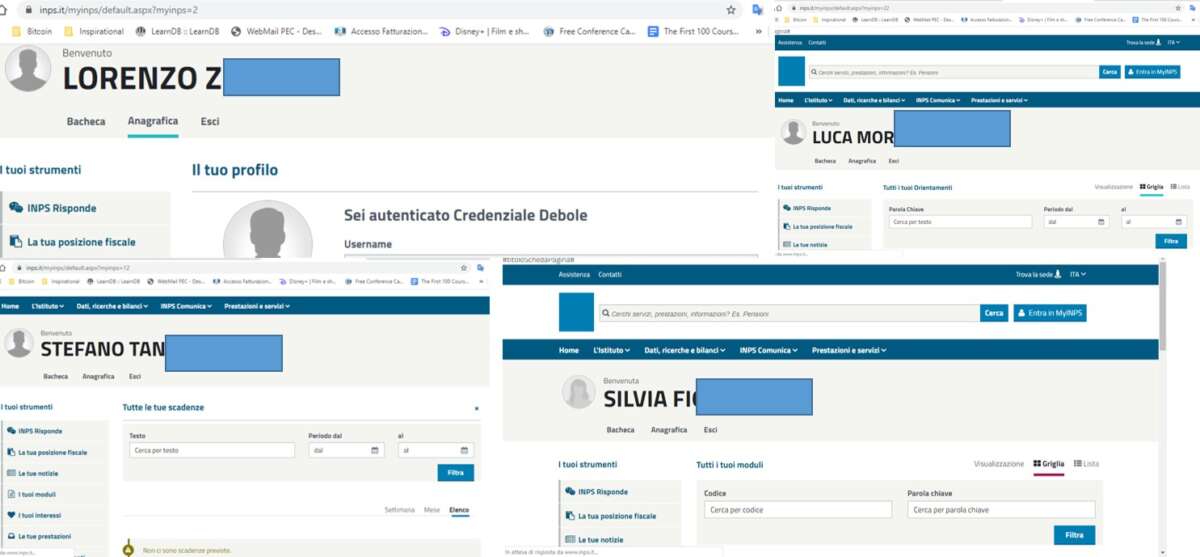Image resolution: width=1200 pixels, height=557 pixels.
Task: Open the Bacheca tab under Lorenzo's name
Action: 86,122
